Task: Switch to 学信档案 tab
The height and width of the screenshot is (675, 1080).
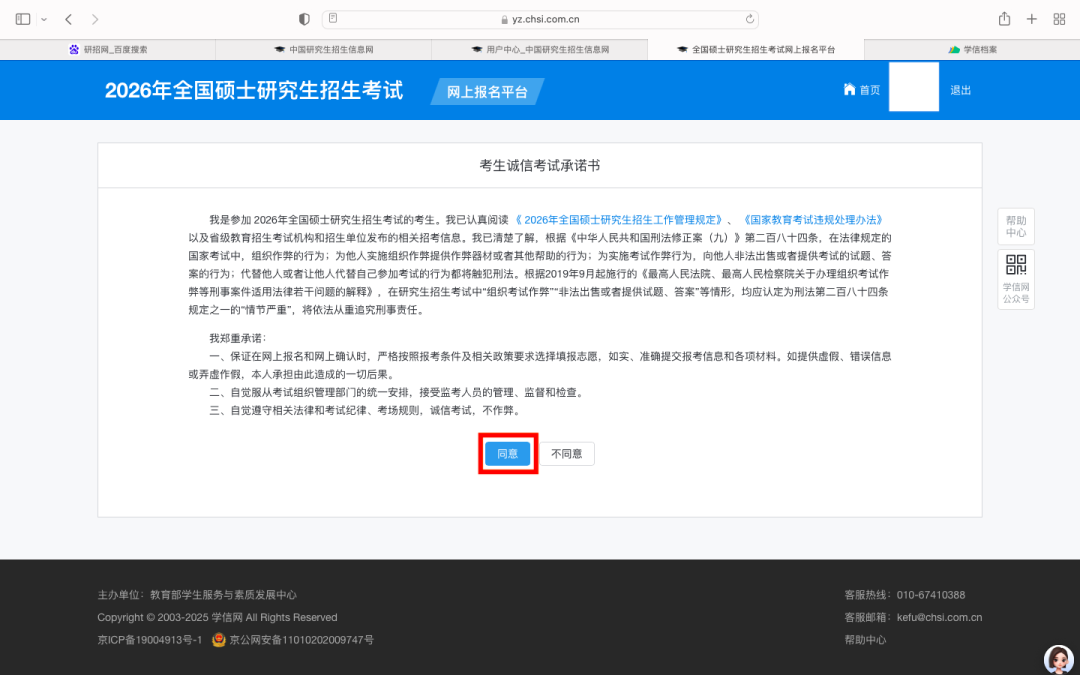Action: pos(972,49)
